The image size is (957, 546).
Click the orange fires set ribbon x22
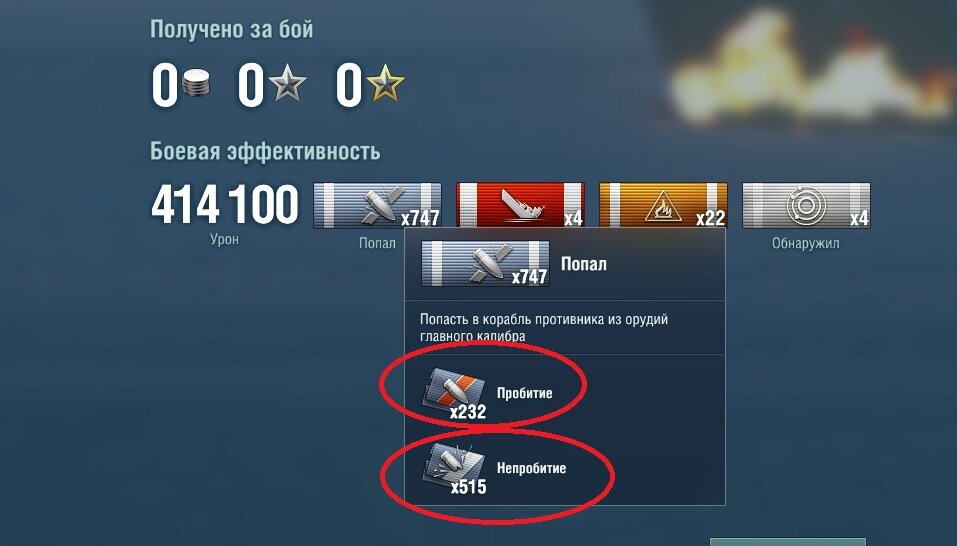663,206
